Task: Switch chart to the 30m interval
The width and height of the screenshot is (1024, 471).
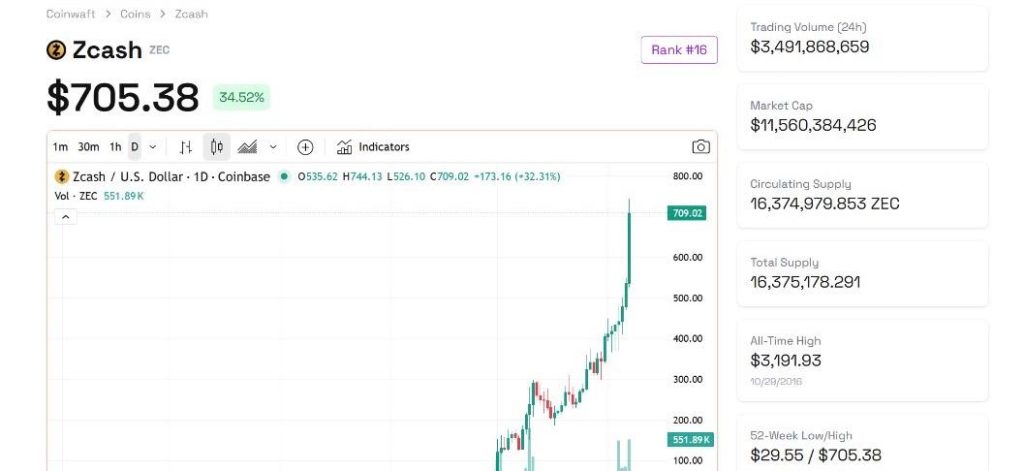Action: coord(88,147)
